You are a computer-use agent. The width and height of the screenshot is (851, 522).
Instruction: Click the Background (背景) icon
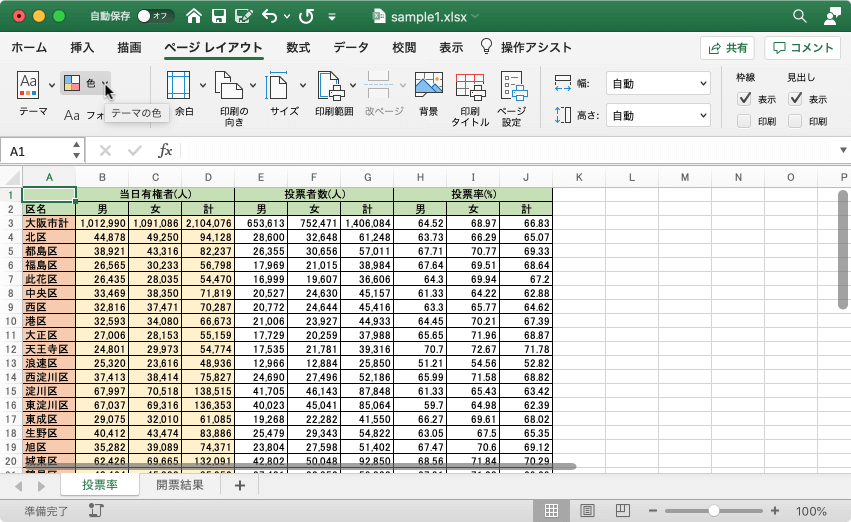429,85
